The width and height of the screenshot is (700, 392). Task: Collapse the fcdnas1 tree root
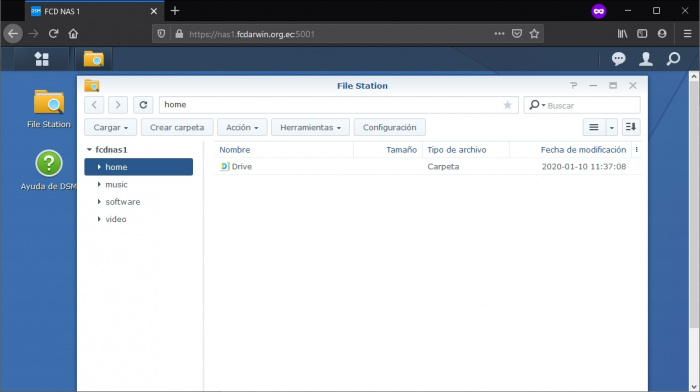[x=89, y=150]
